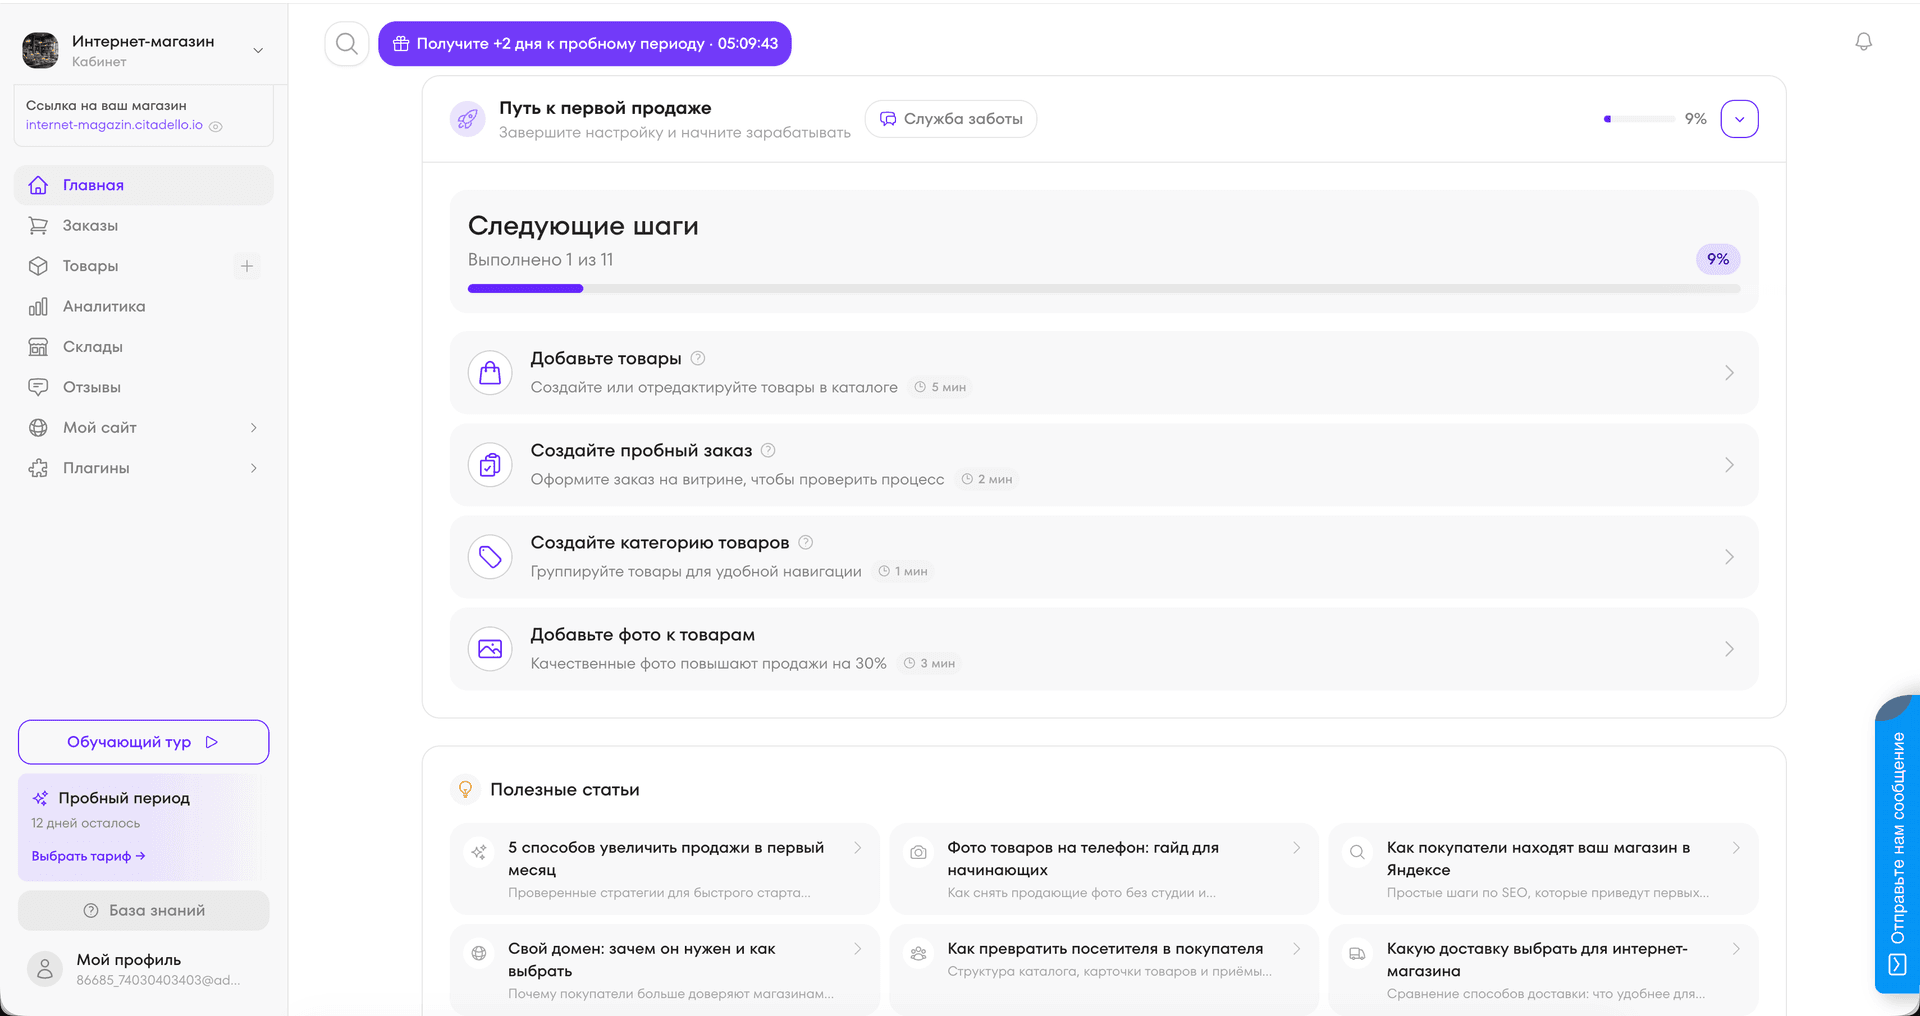Image resolution: width=1920 pixels, height=1016 pixels.
Task: Toggle eye icon next to store link
Action: (x=216, y=126)
